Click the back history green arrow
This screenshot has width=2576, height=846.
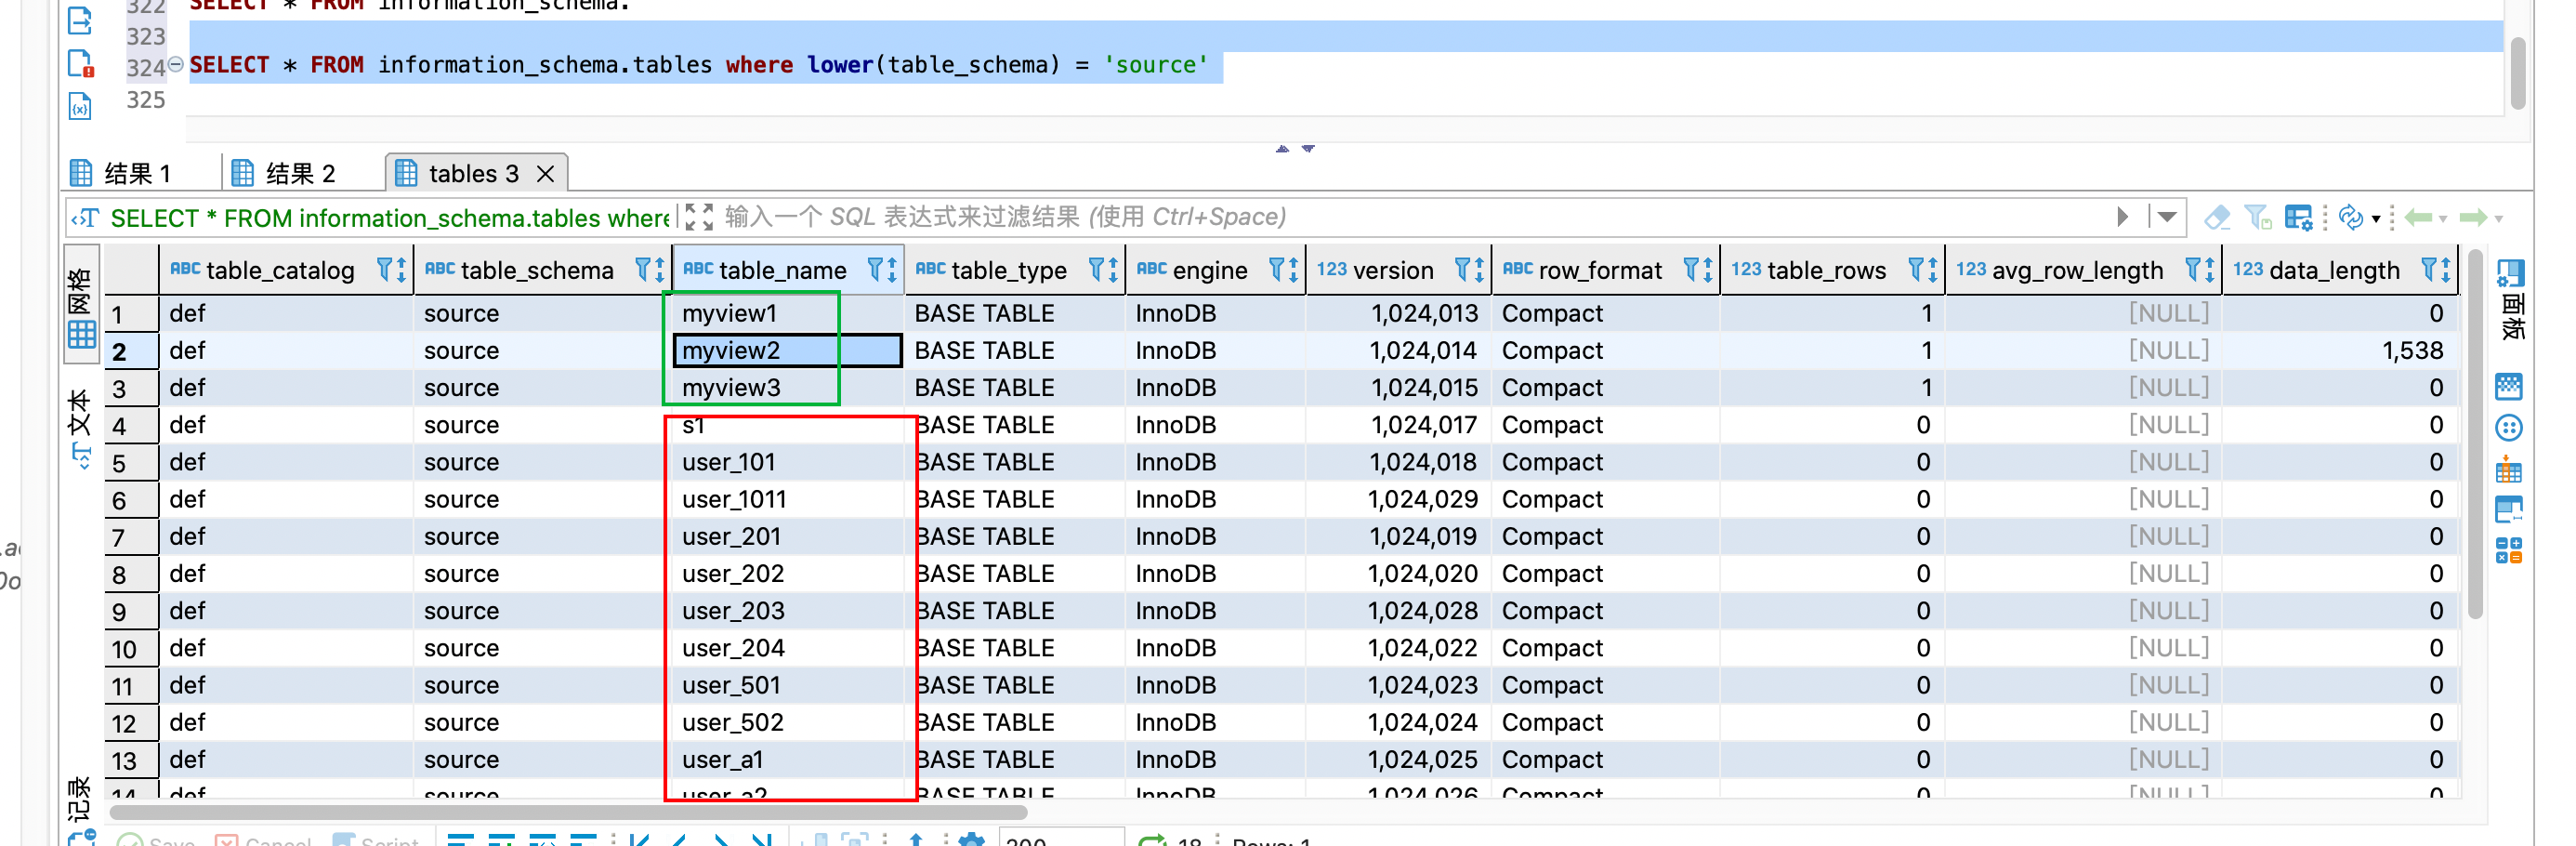click(x=2418, y=217)
